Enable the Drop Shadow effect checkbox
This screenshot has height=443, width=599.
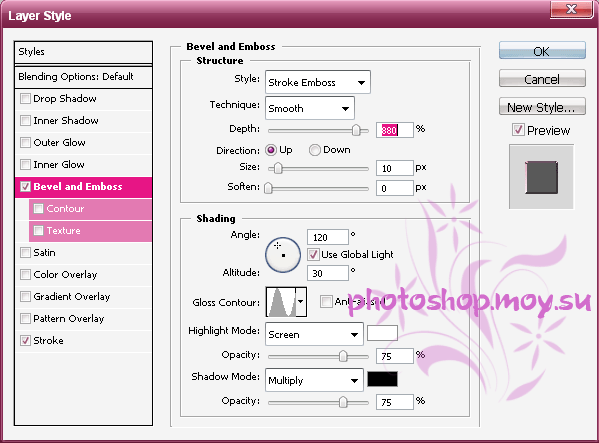click(x=25, y=99)
